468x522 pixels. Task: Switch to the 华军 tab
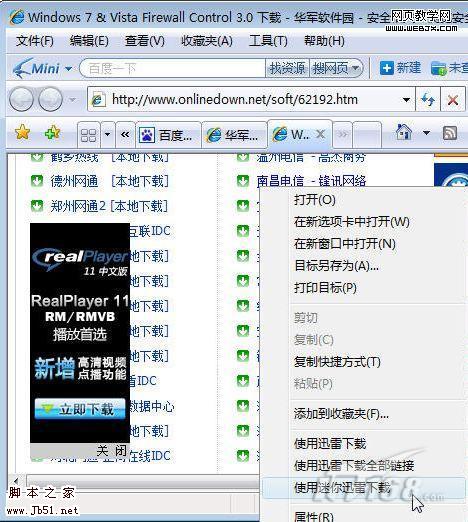point(234,135)
